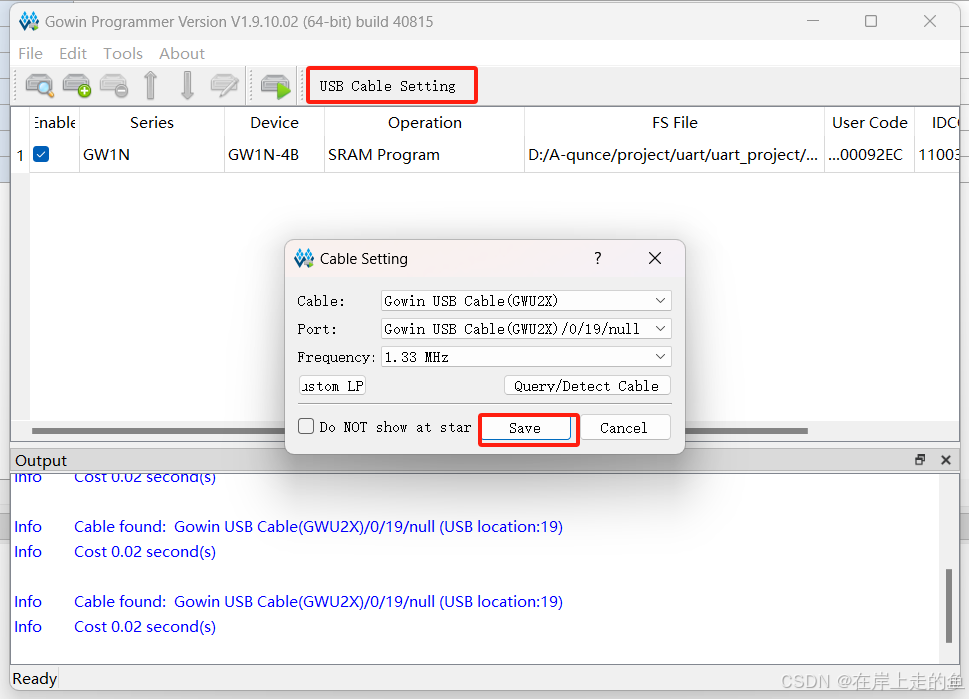Click the FS file path cell
Image resolution: width=969 pixels, height=699 pixels.
pos(674,155)
